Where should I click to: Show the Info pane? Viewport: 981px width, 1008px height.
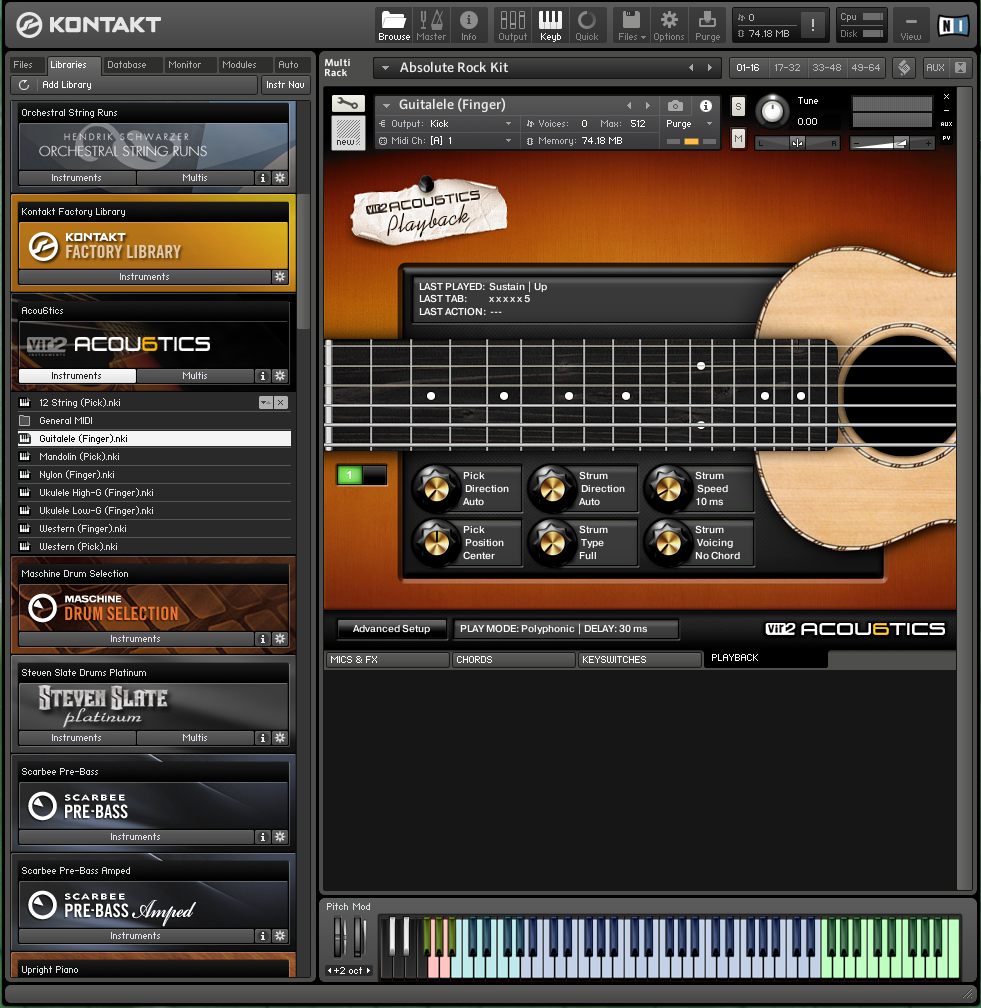[x=469, y=26]
